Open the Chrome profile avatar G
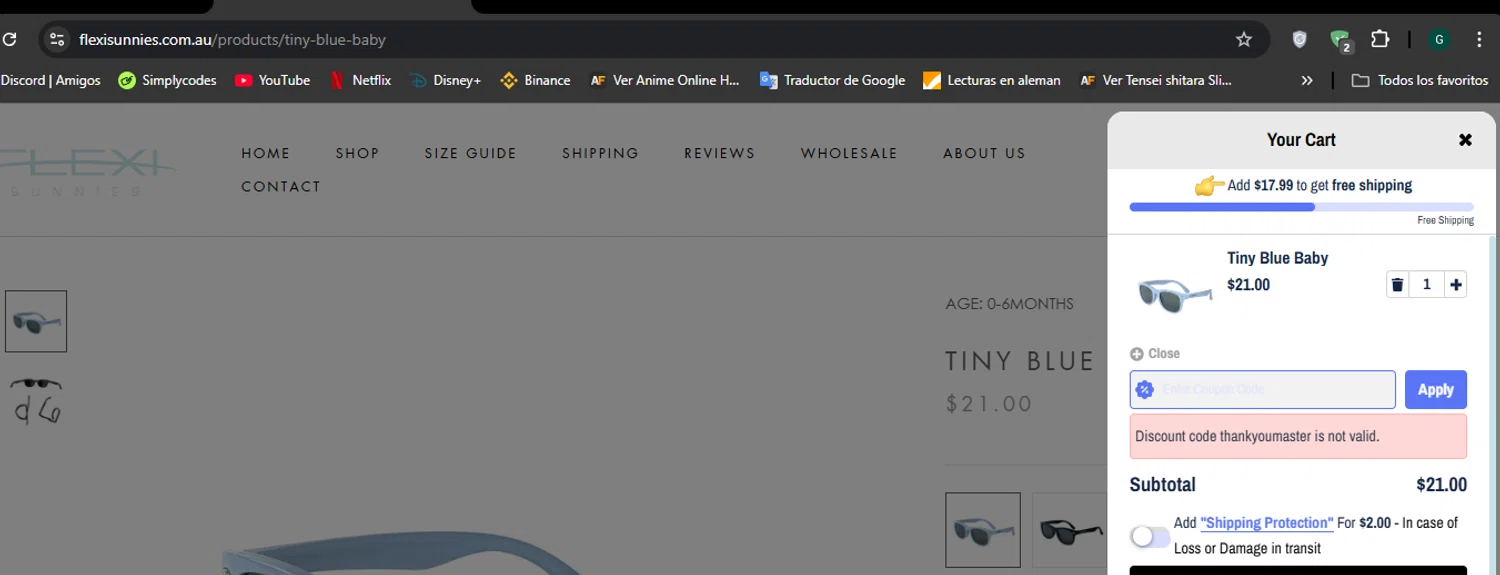 (1440, 40)
